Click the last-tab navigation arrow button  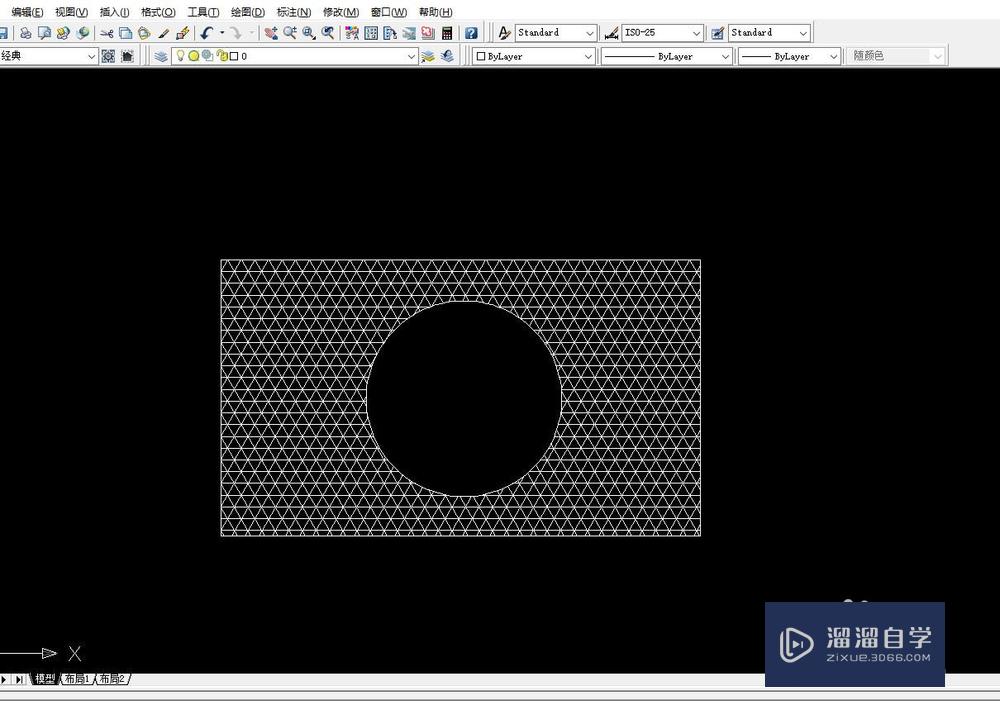(x=20, y=680)
